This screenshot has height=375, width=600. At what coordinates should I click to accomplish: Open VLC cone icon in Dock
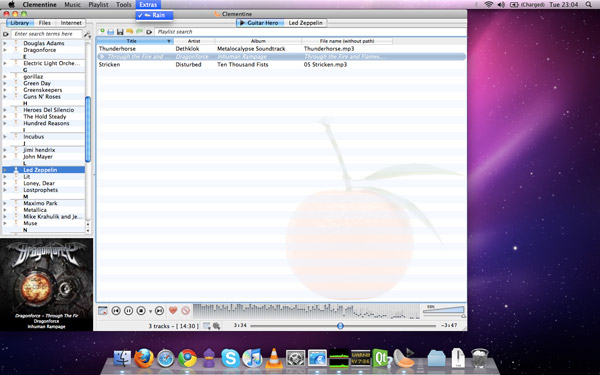click(274, 359)
